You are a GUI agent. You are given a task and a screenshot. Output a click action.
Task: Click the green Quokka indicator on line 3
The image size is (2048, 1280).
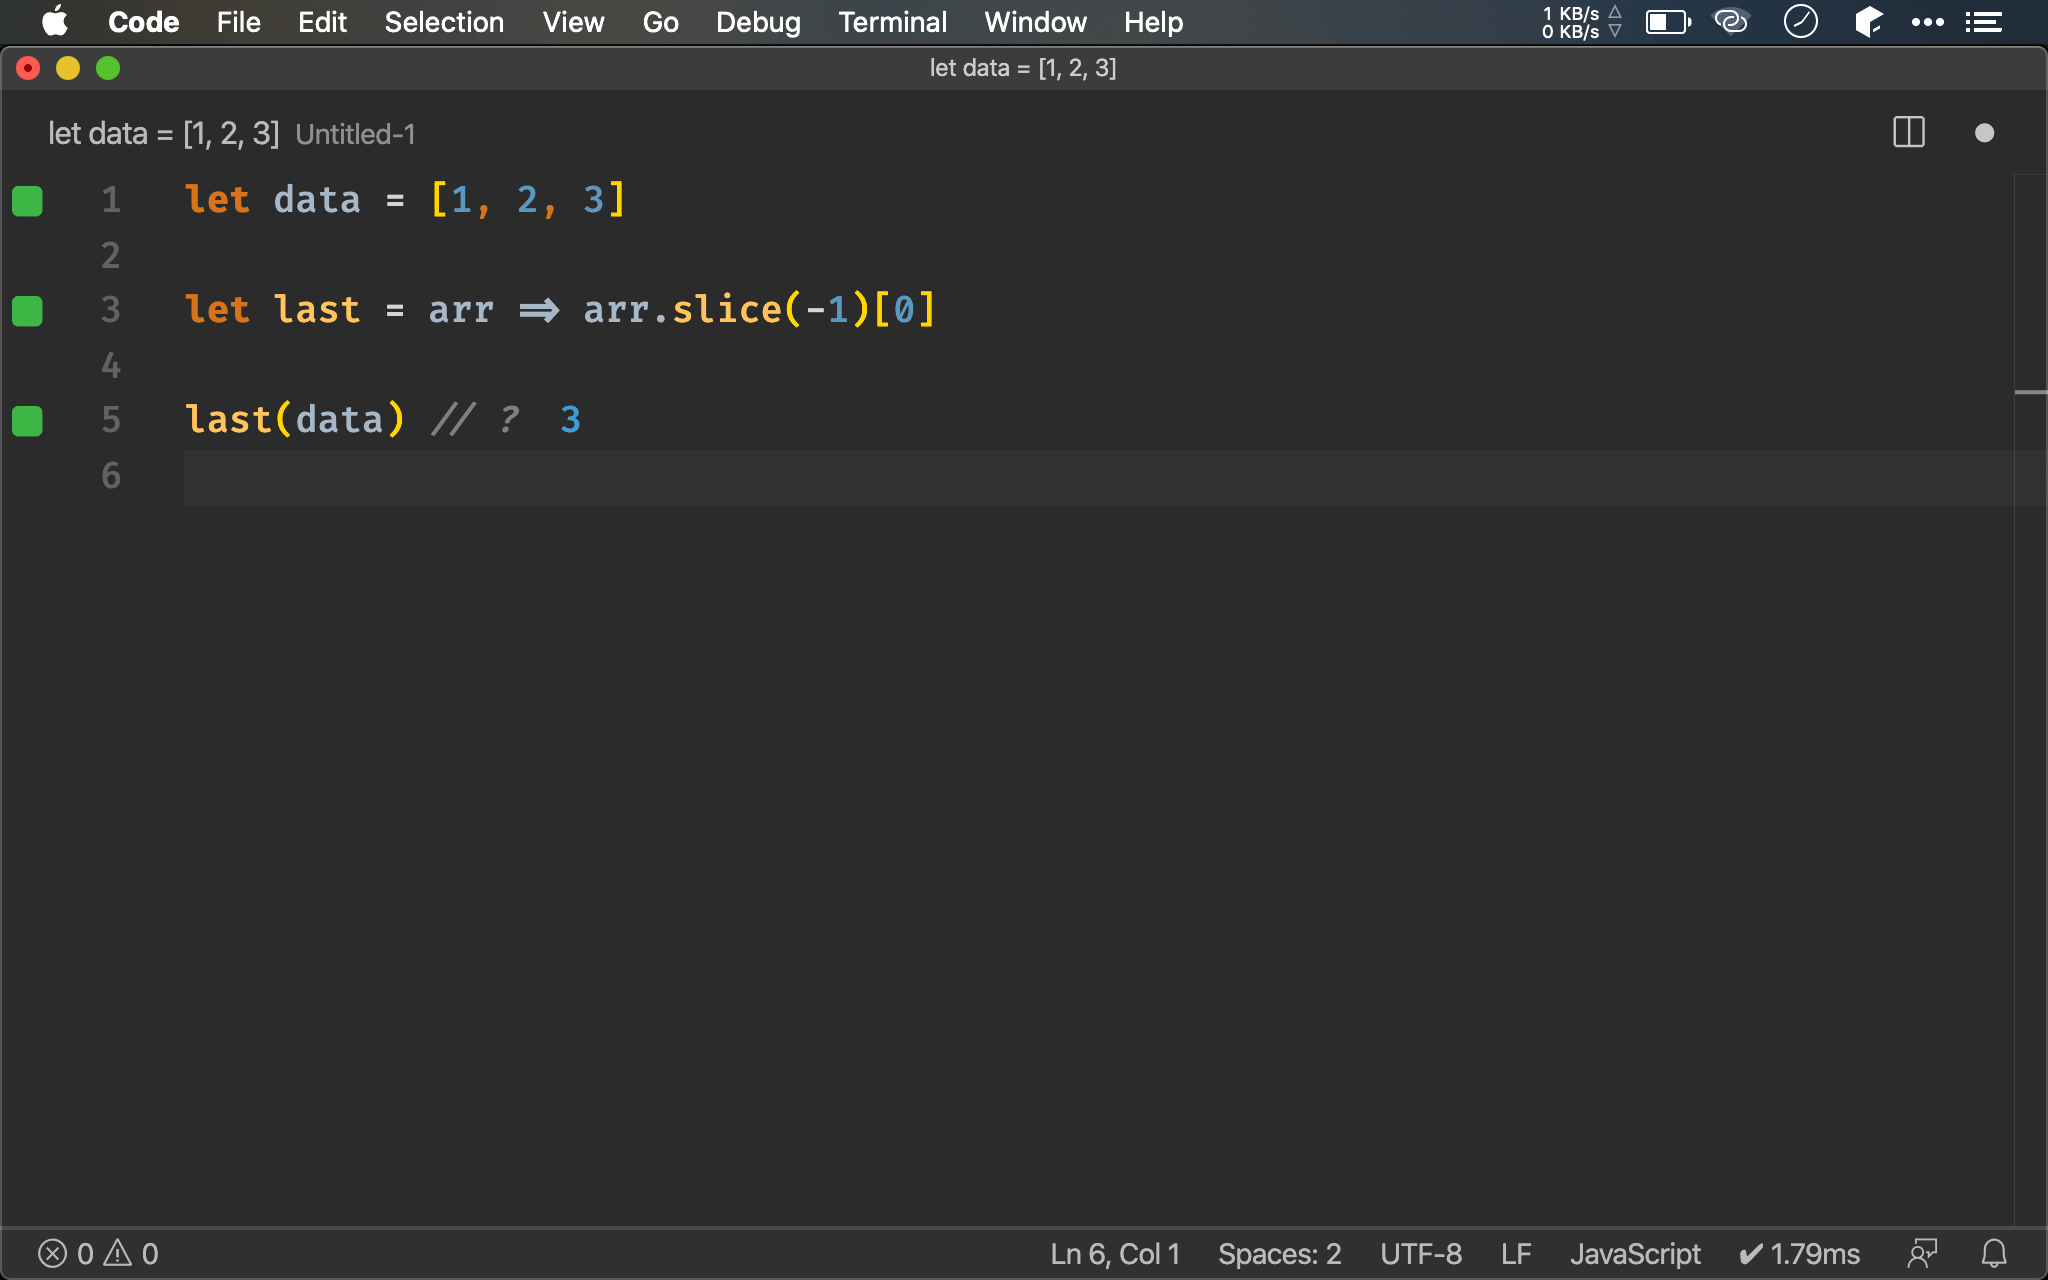tap(27, 311)
